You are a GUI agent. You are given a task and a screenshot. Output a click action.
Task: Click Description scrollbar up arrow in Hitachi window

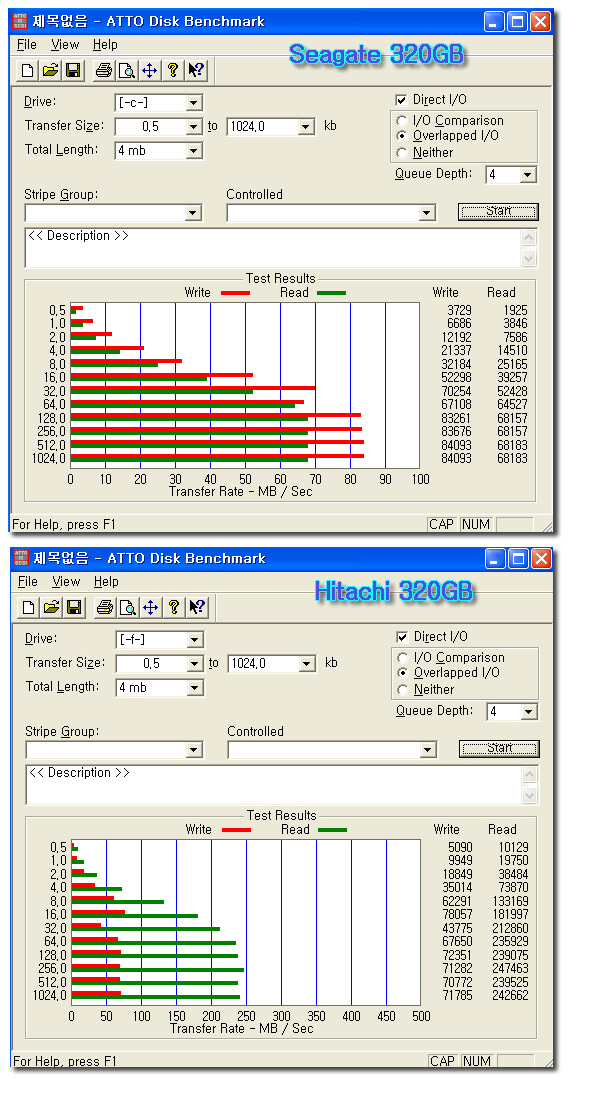pos(530,774)
